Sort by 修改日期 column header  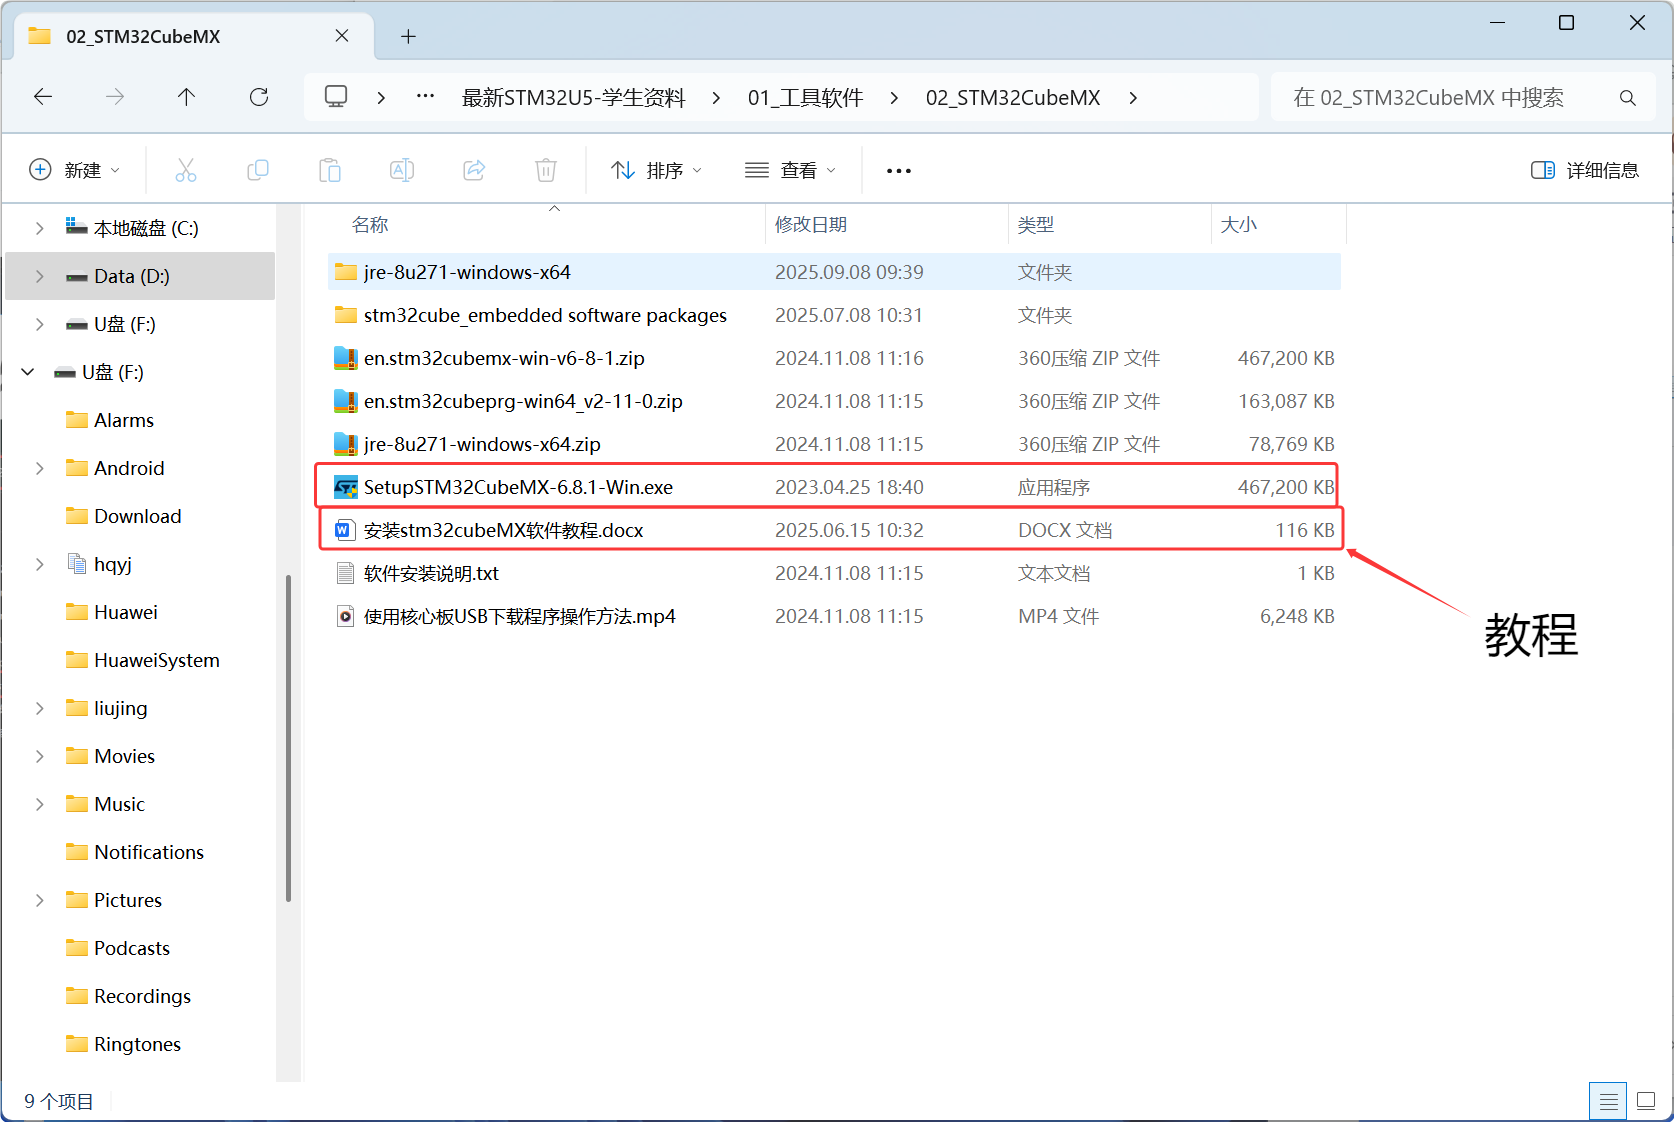click(887, 225)
